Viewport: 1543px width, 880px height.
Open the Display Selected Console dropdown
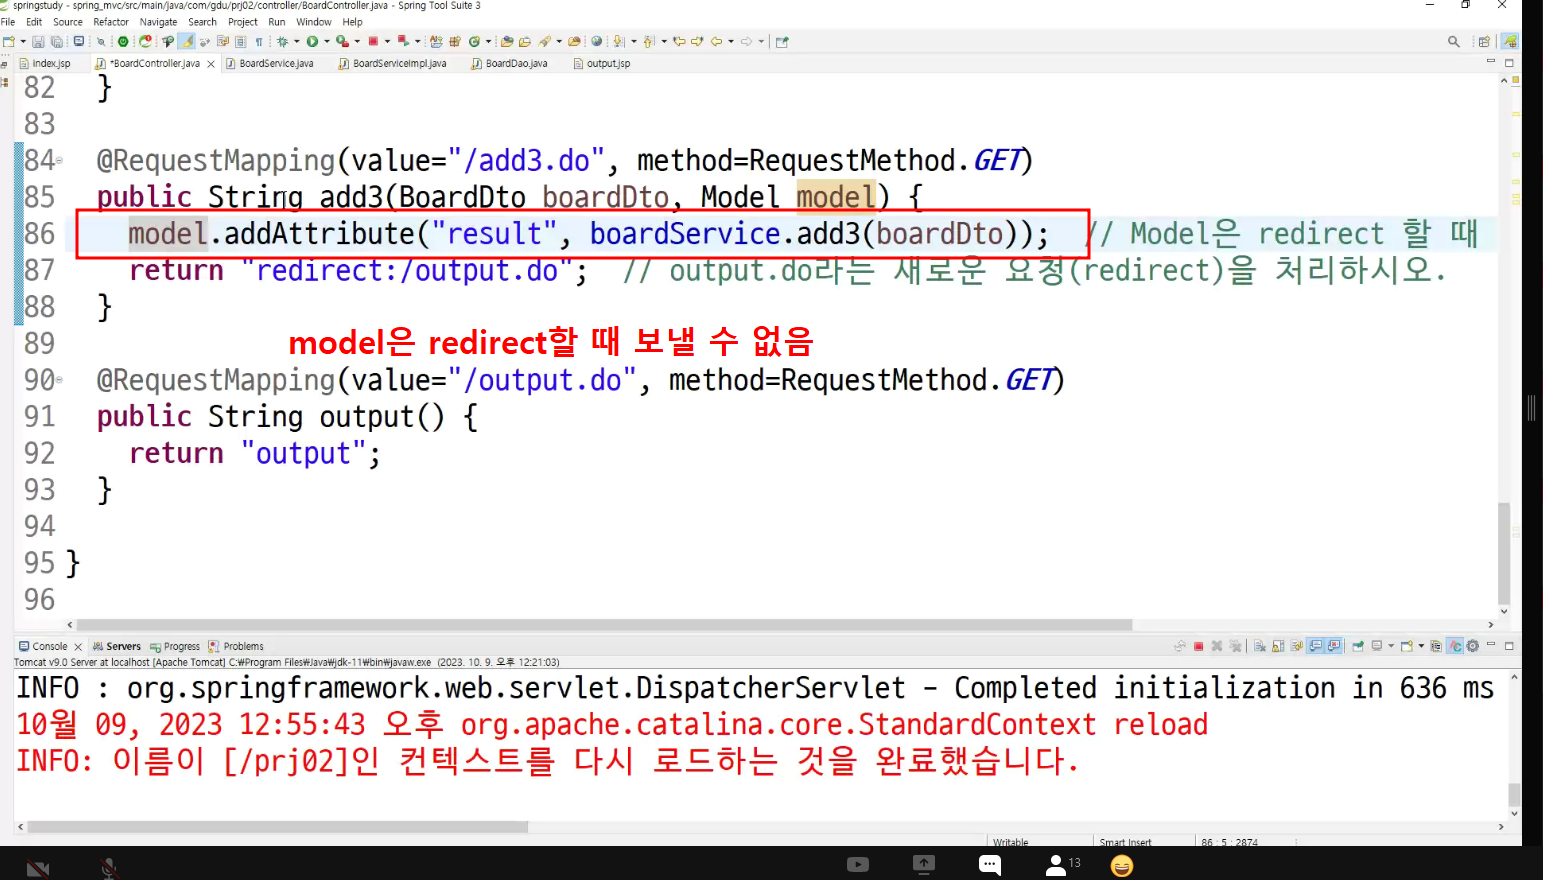click(1391, 646)
